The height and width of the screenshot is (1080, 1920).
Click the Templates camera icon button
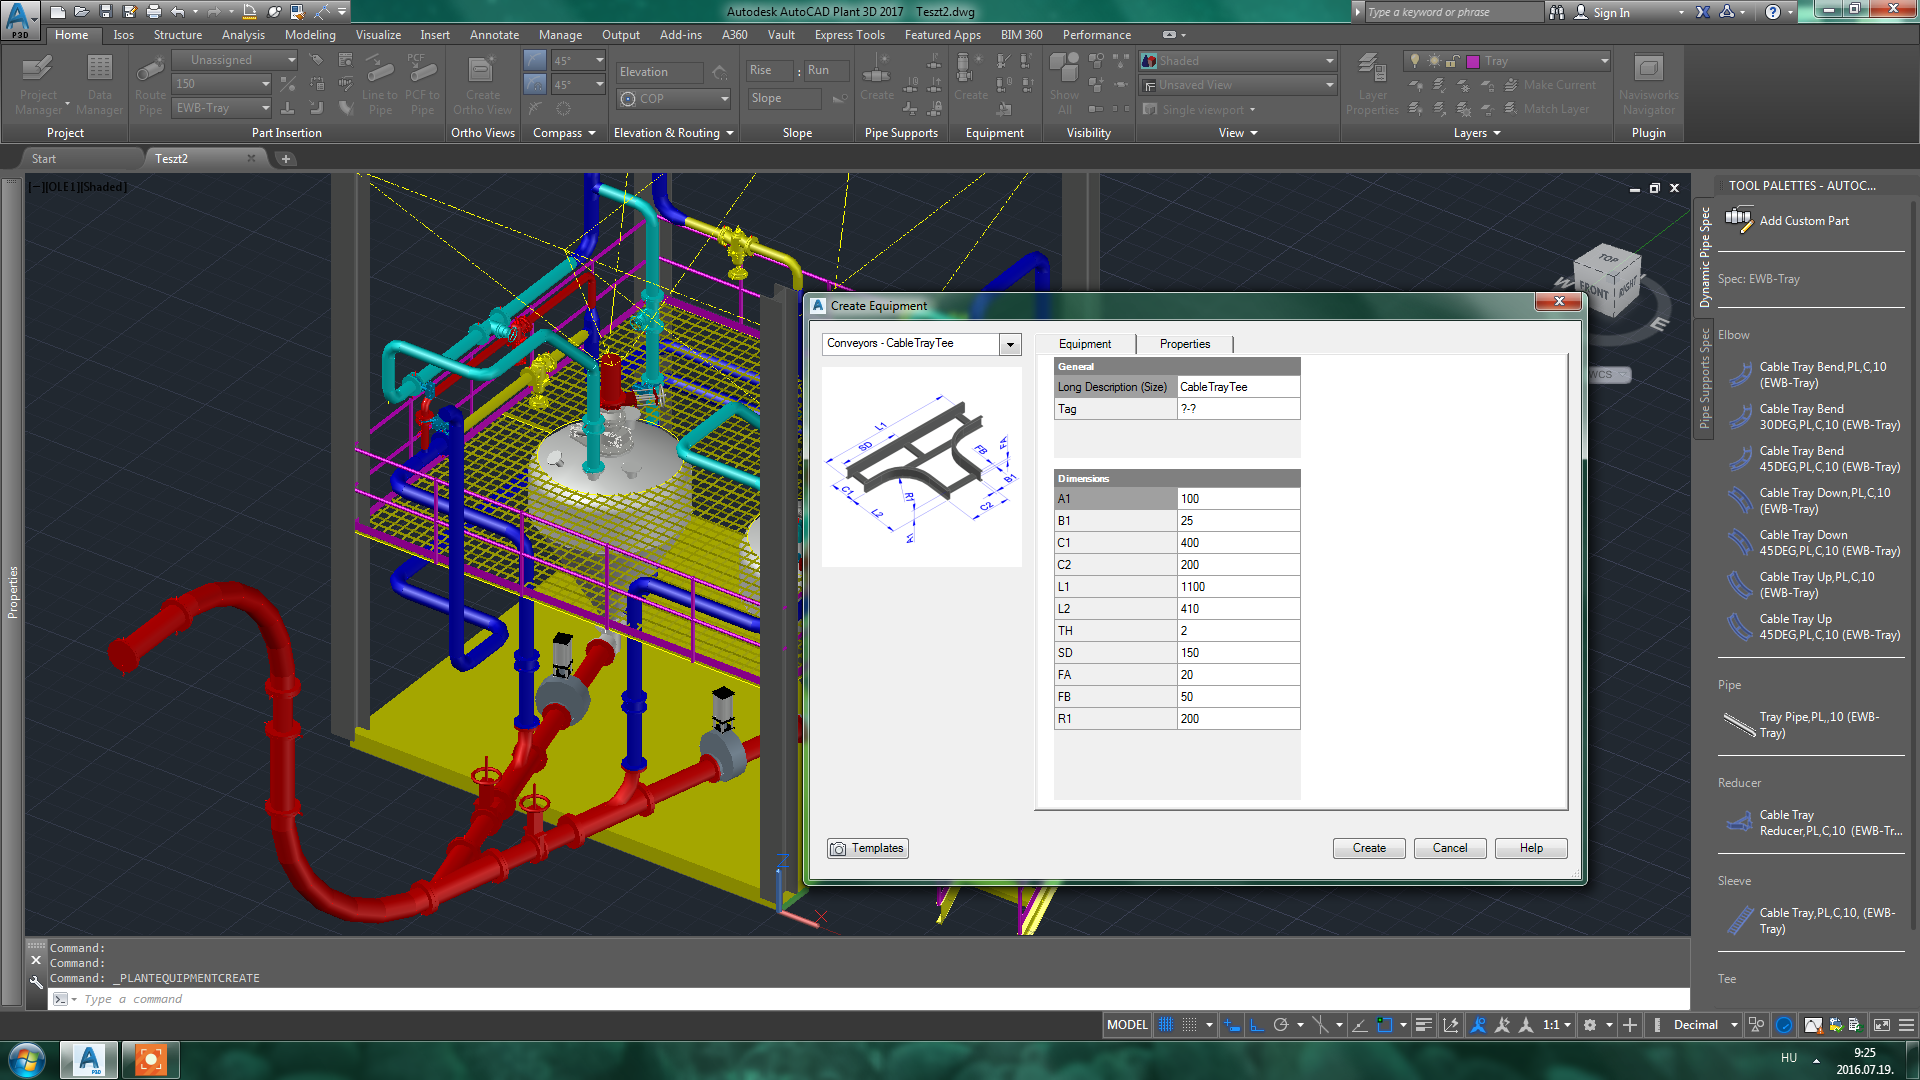867,848
